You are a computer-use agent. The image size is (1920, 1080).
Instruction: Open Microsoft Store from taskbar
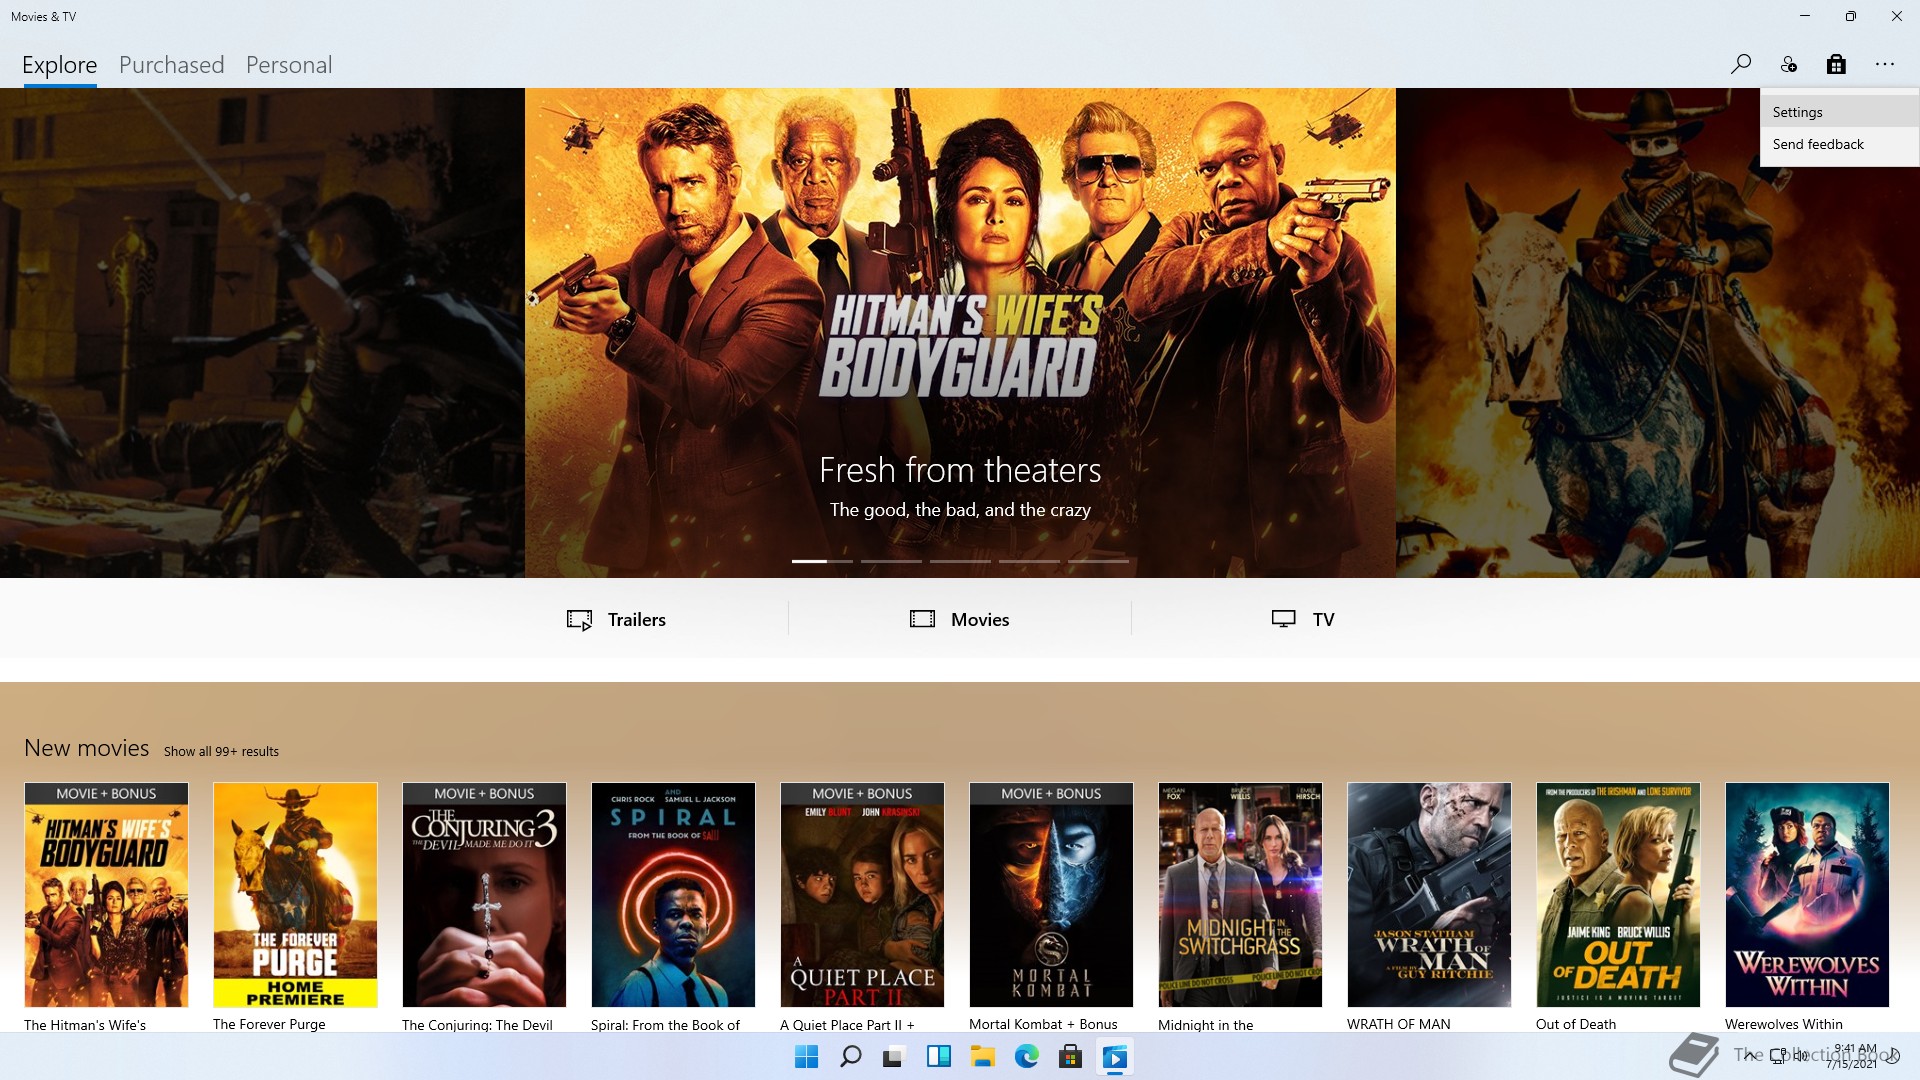[1070, 1057]
